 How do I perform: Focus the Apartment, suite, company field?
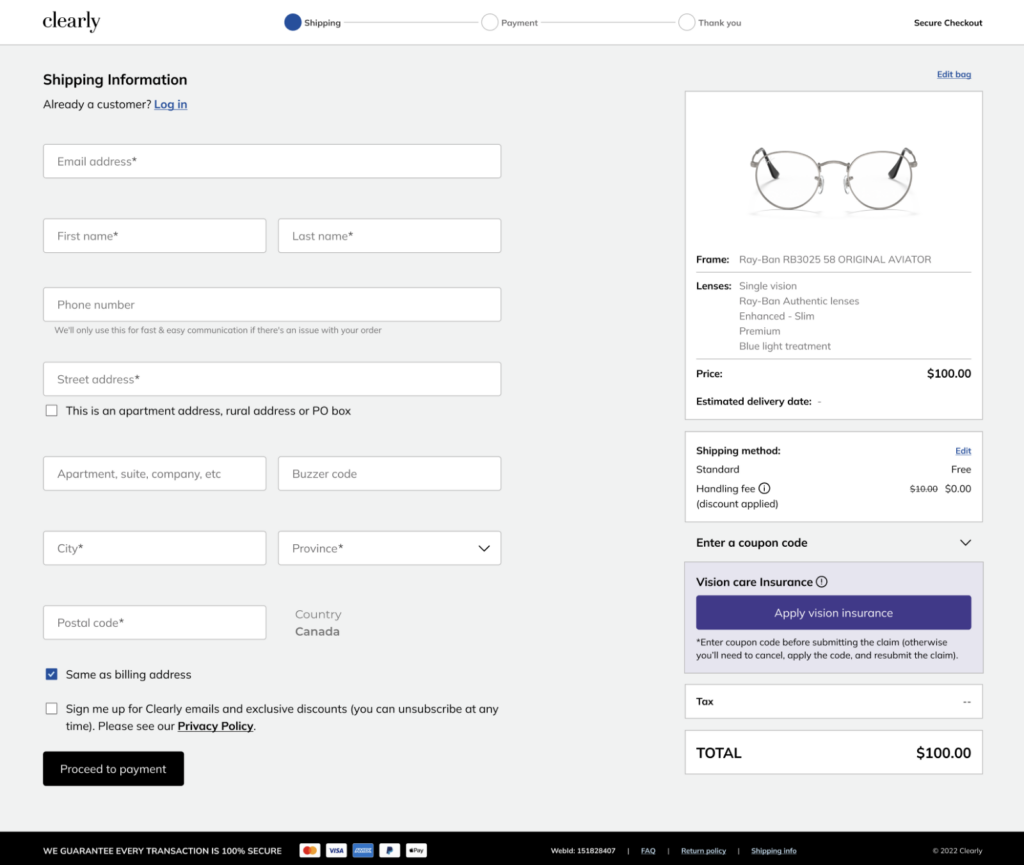pyautogui.click(x=154, y=473)
